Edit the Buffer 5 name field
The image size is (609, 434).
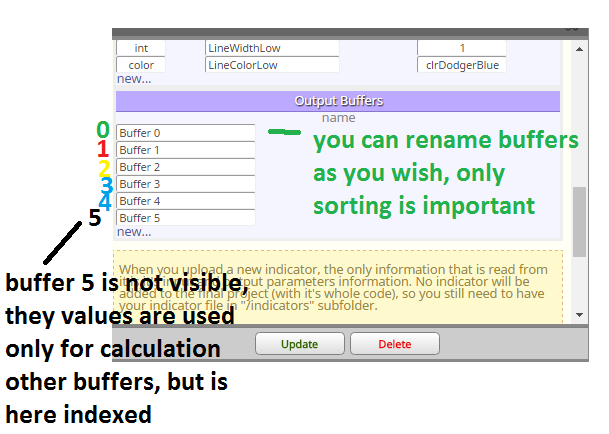(x=186, y=218)
